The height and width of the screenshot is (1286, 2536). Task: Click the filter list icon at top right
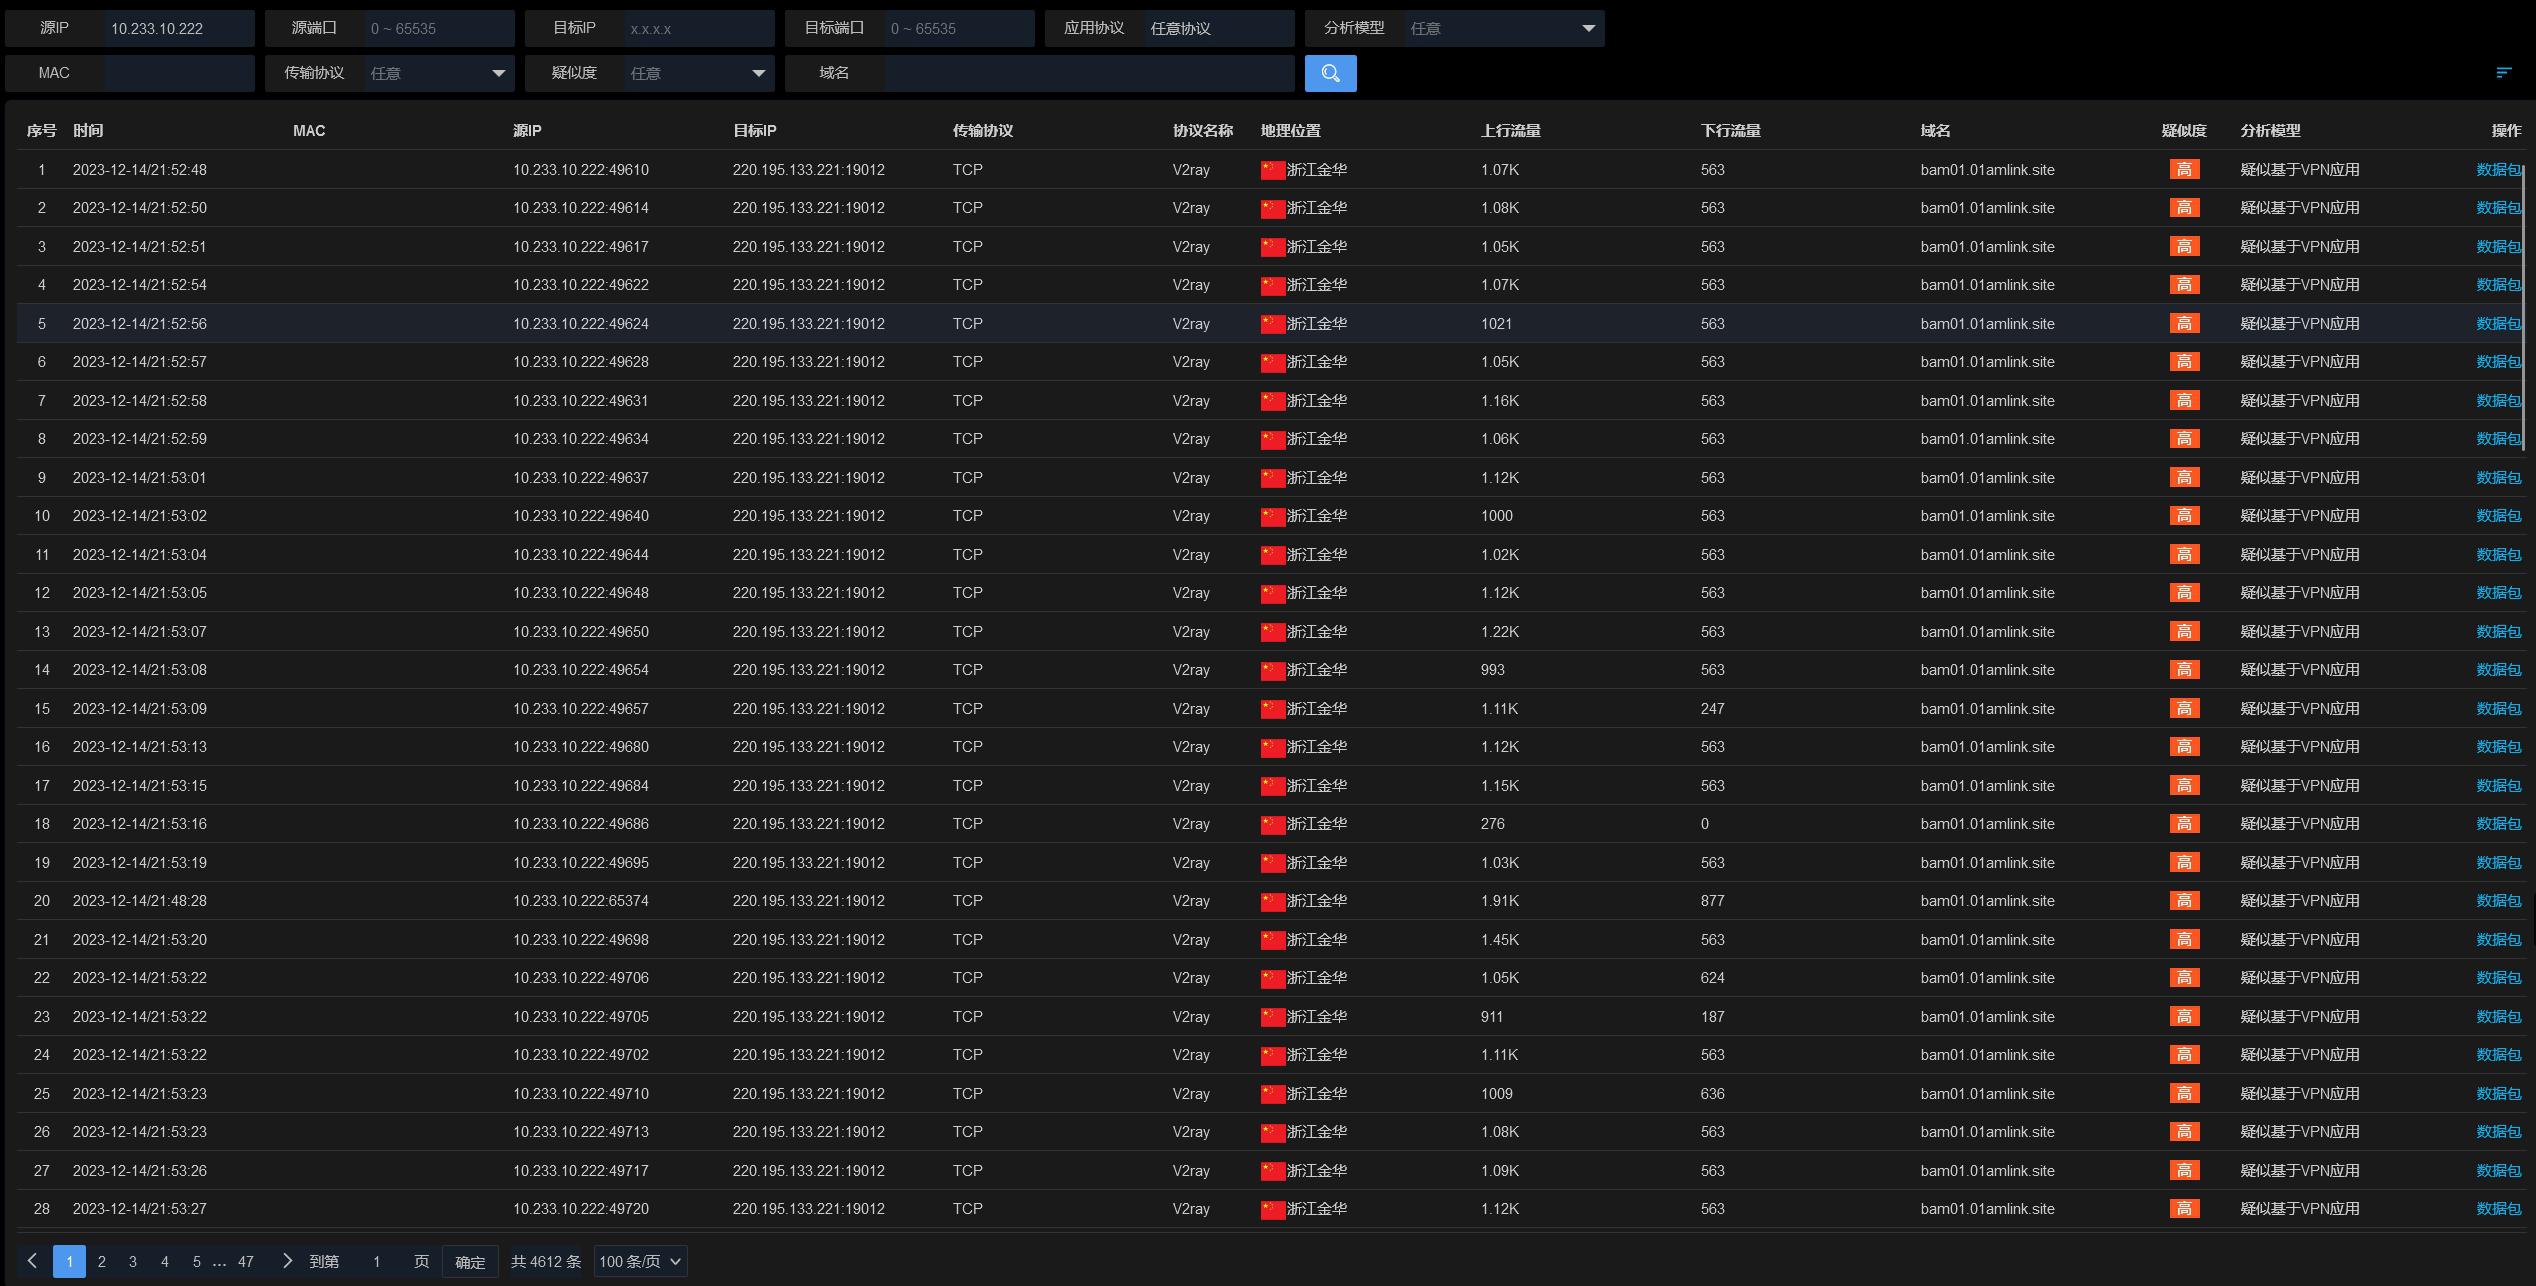point(2503,73)
